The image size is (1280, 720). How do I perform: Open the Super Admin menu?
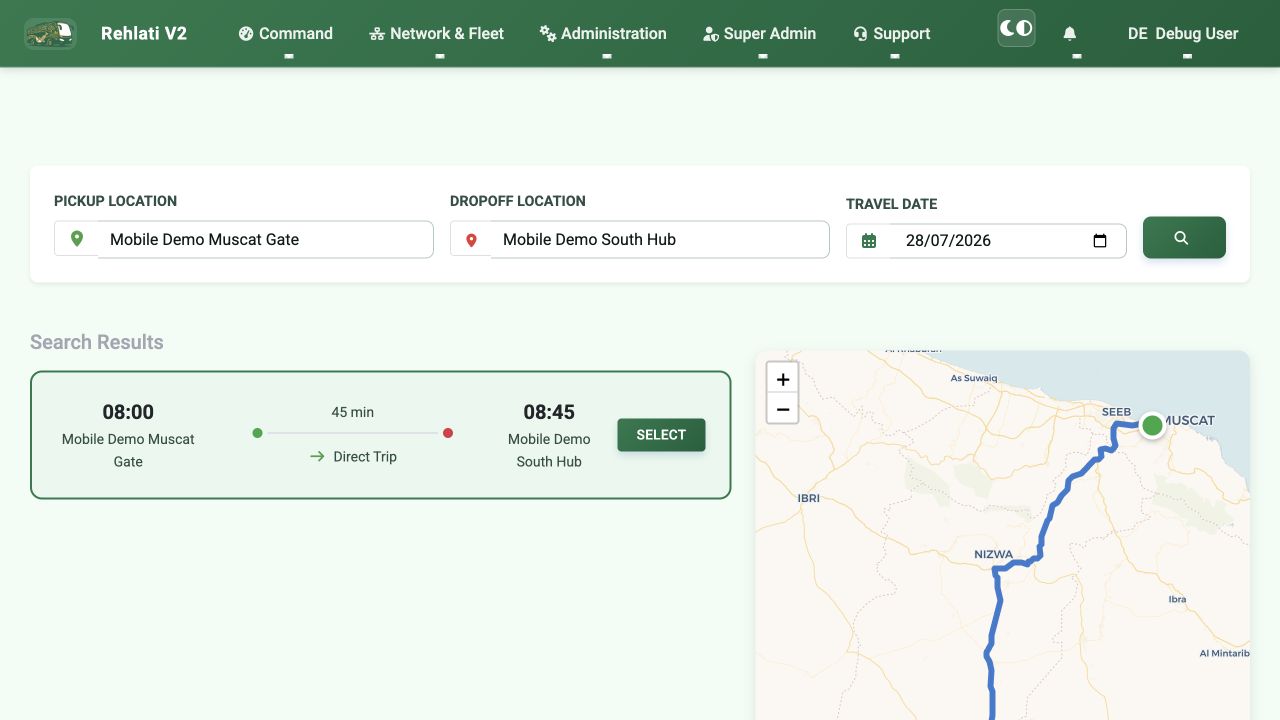click(x=760, y=33)
